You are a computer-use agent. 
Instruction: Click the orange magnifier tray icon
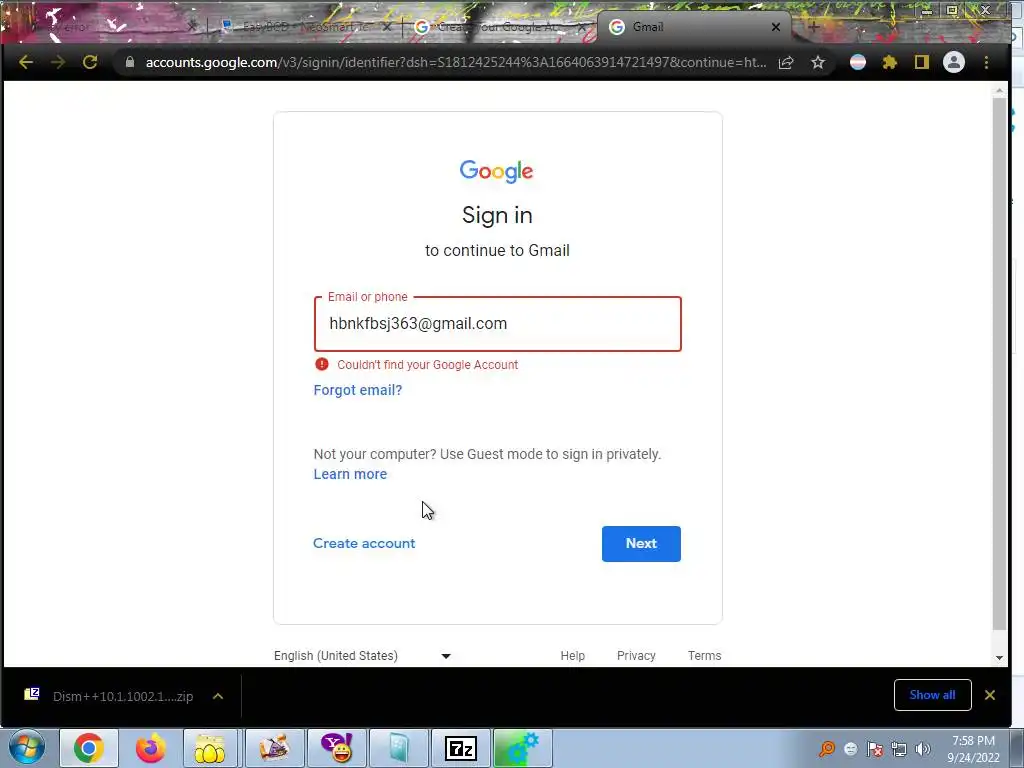(827, 749)
